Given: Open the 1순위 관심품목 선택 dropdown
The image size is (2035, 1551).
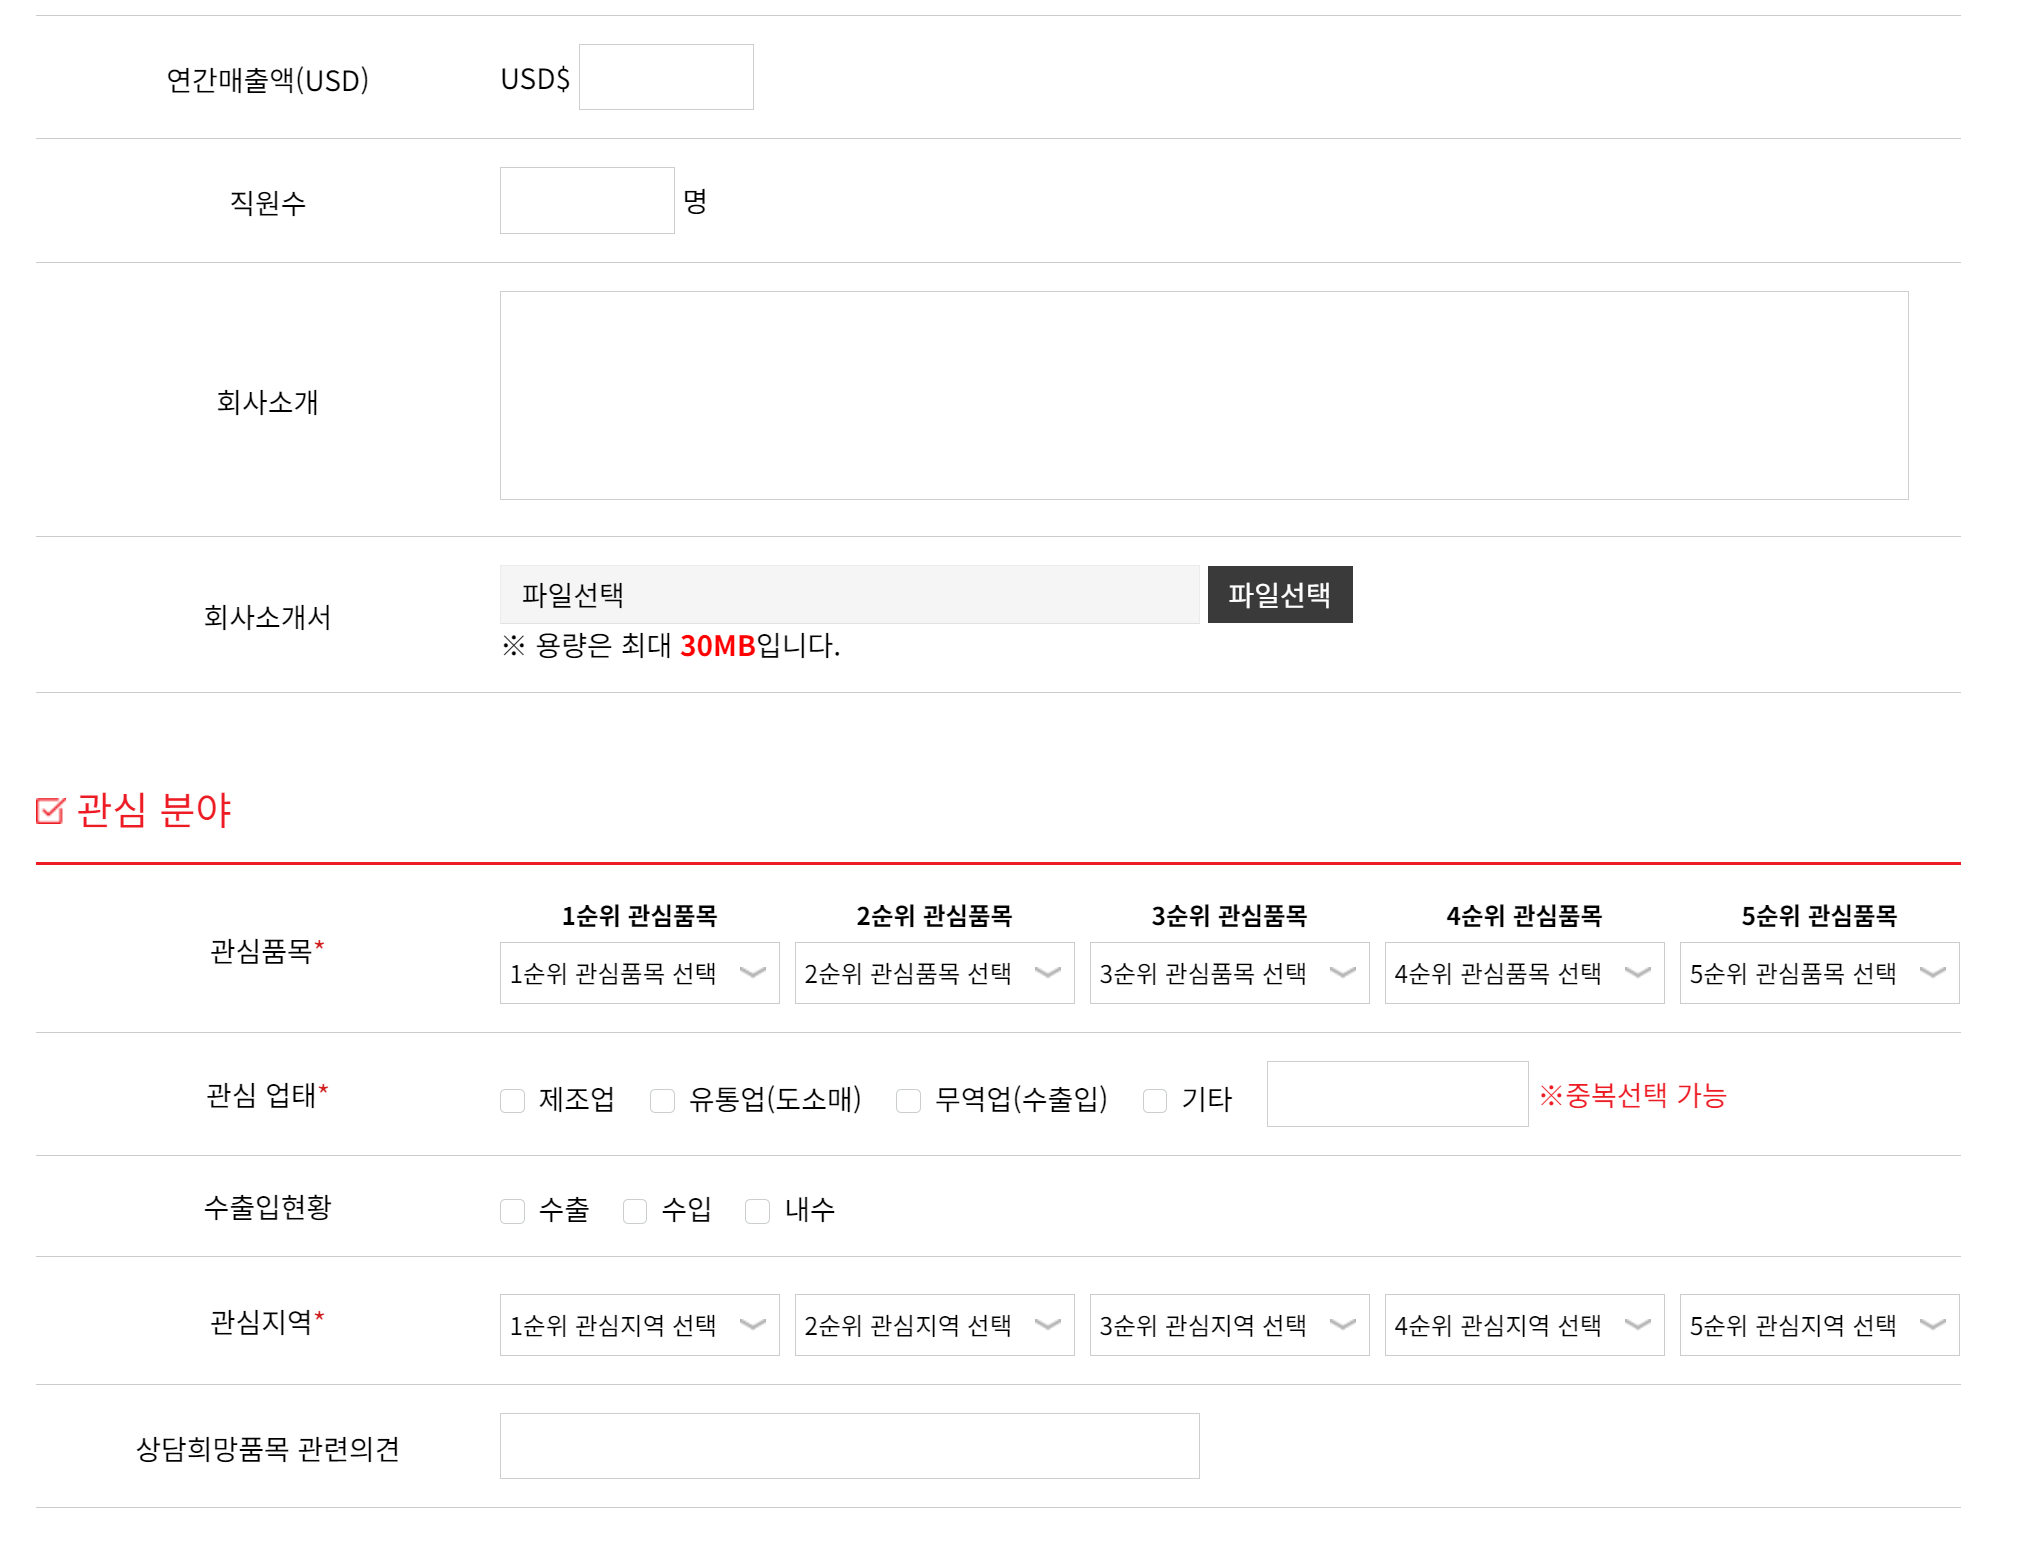Looking at the screenshot, I should click(x=639, y=973).
